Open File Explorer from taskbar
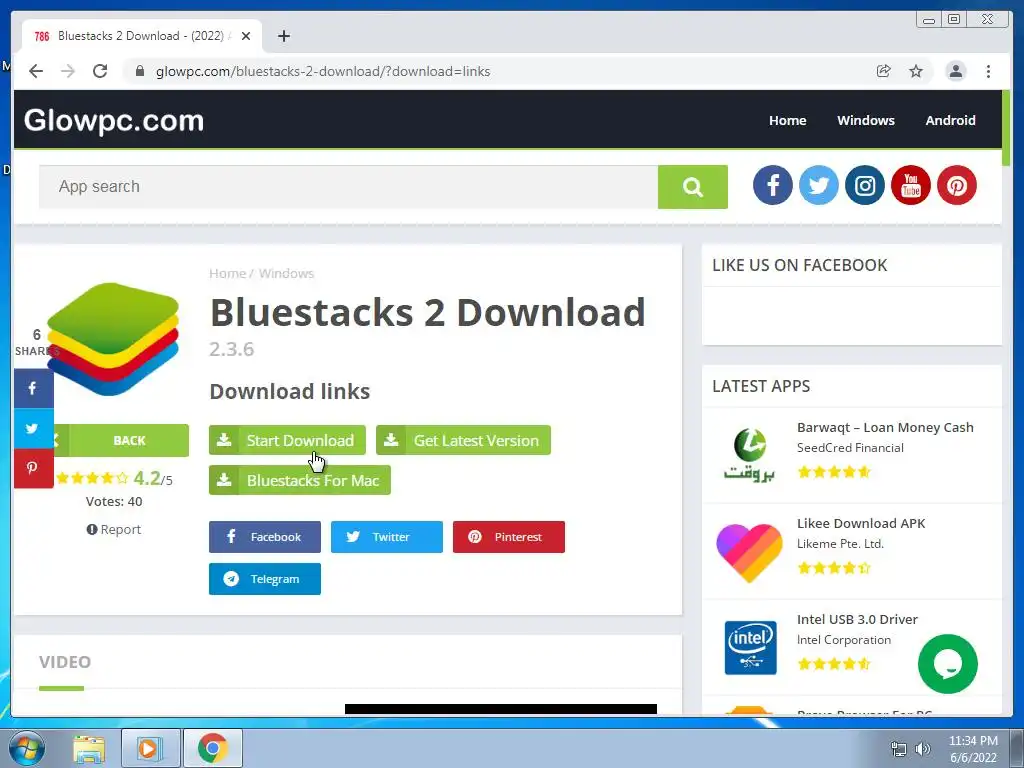The height and width of the screenshot is (768, 1024). pos(89,748)
